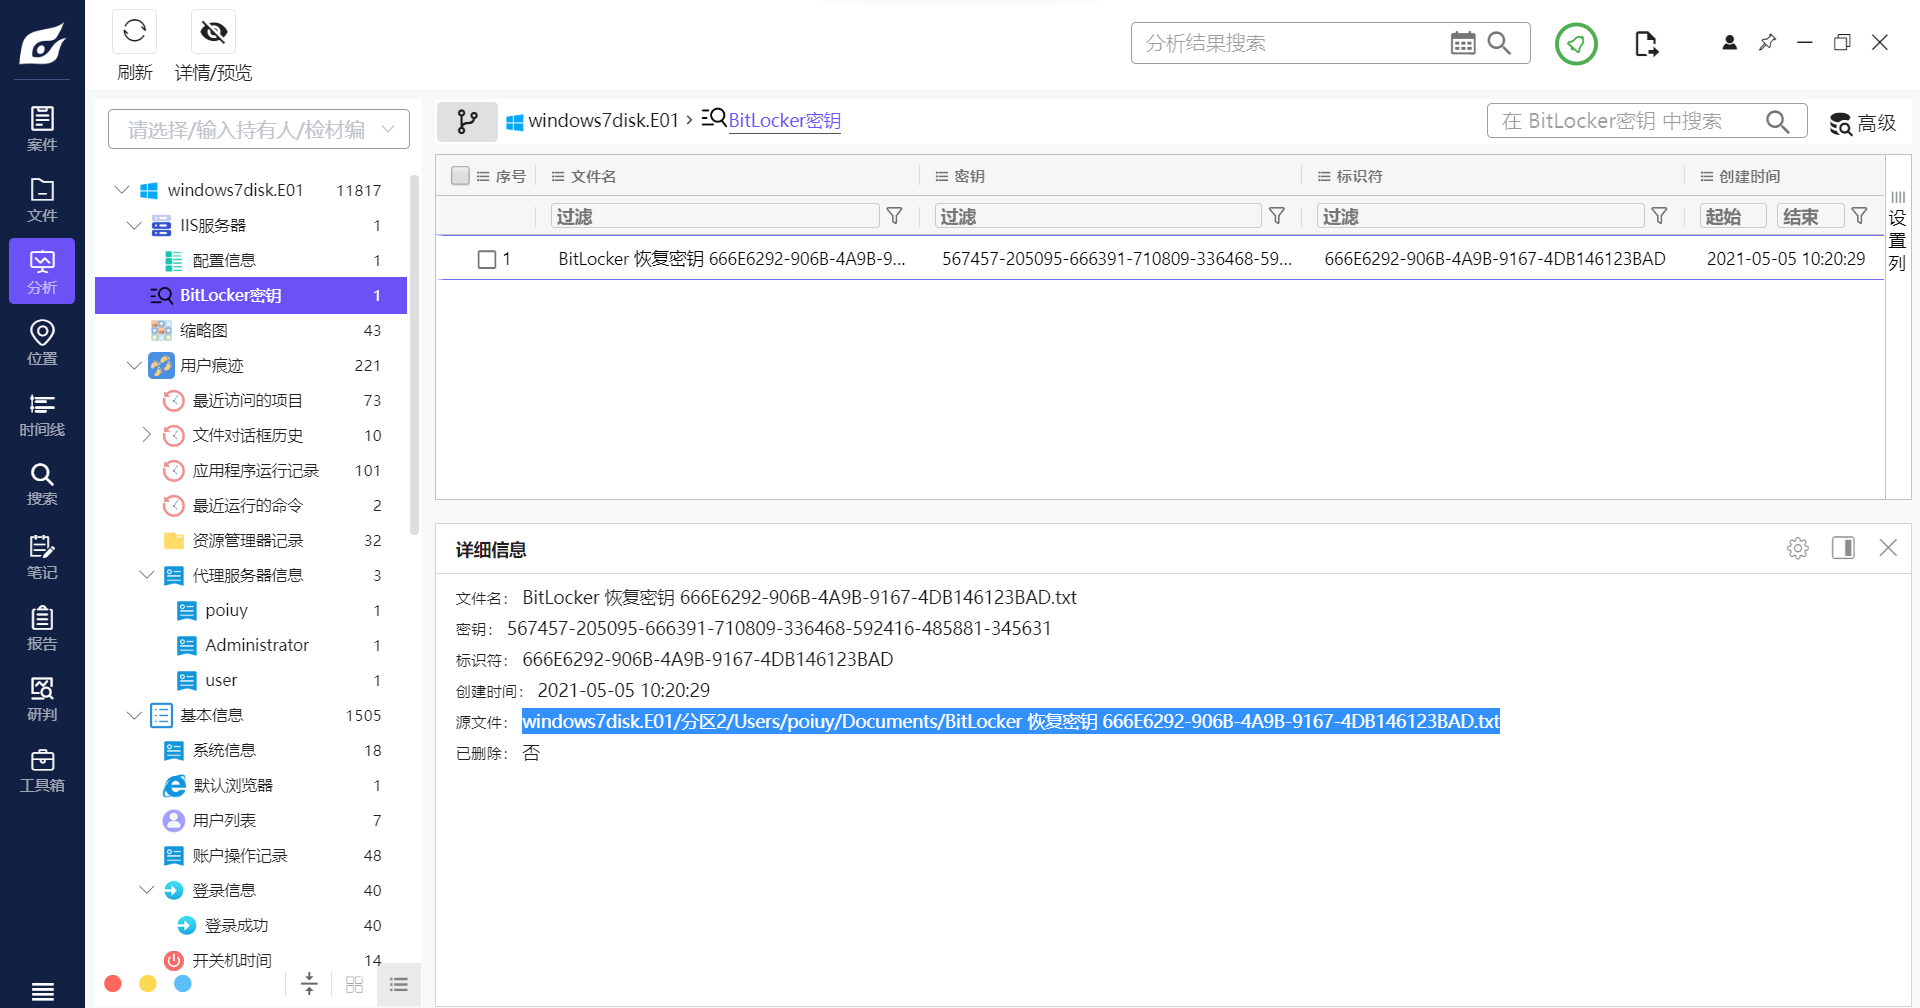Open the 设置列 column settings
This screenshot has width=1920, height=1008.
tap(1897, 233)
